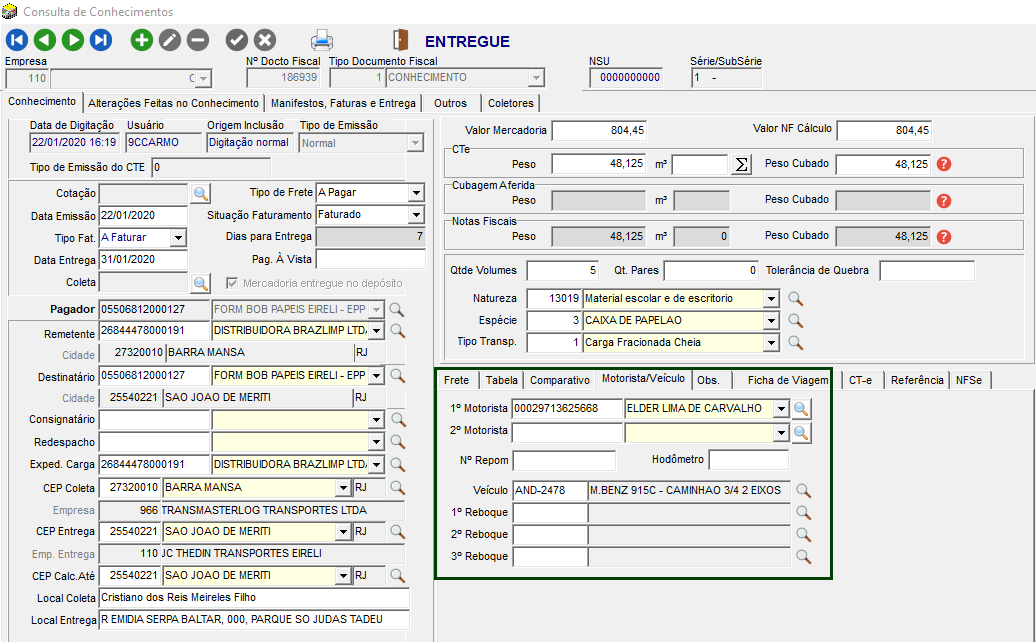The image size is (1036, 642).
Task: Open help for CTe Peso Cubado
Action: 943,164
